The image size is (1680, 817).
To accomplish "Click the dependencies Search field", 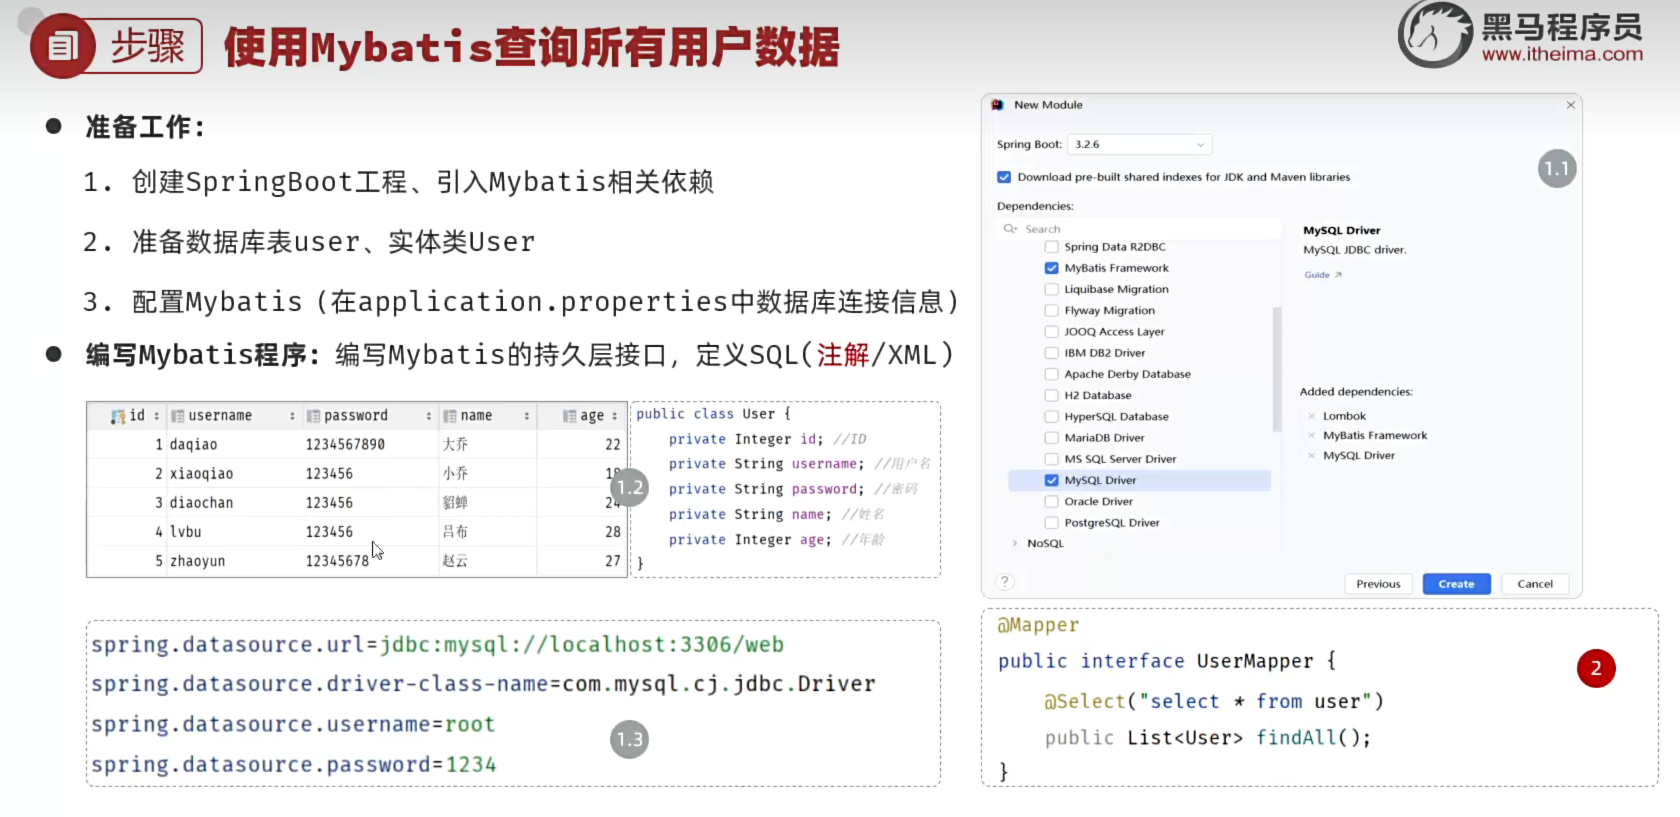I will point(1140,229).
